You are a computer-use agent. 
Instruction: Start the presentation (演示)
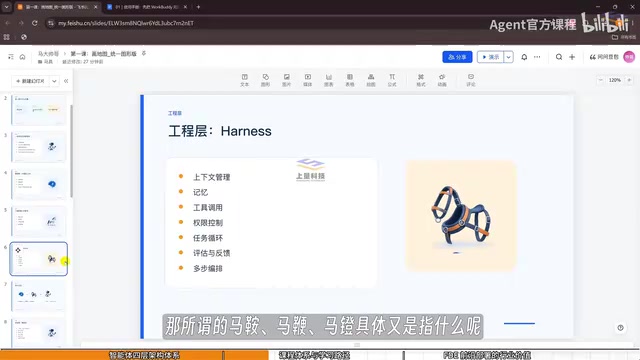point(491,57)
